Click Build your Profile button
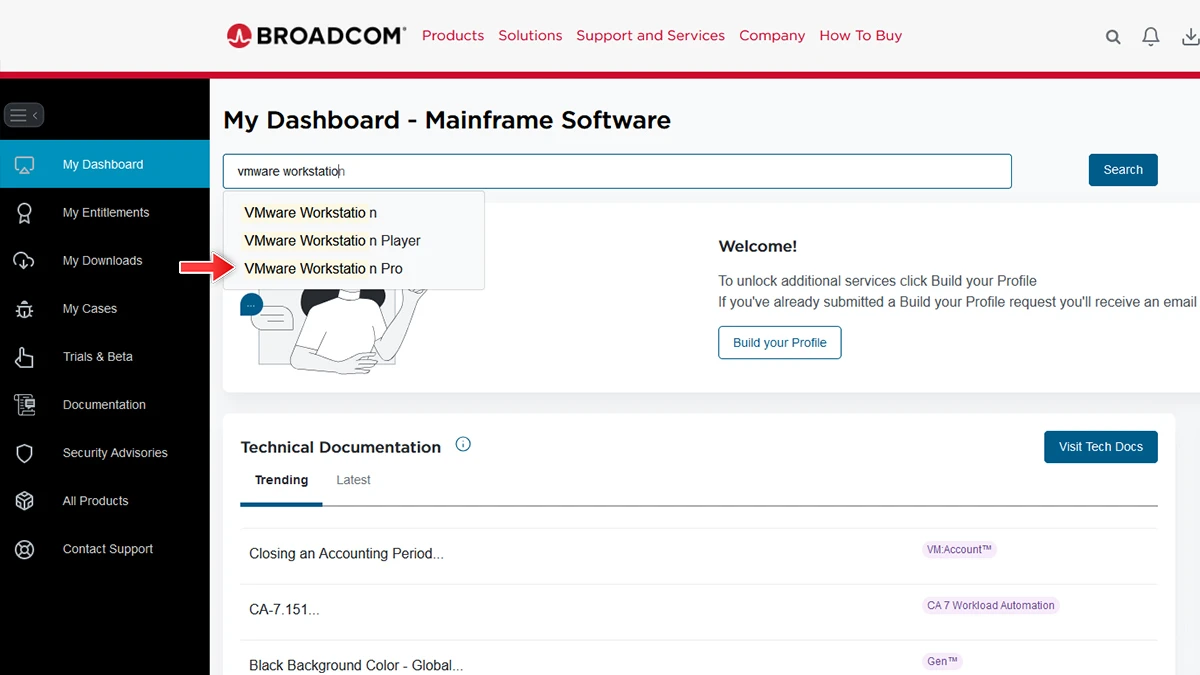This screenshot has width=1200, height=675. click(x=780, y=342)
